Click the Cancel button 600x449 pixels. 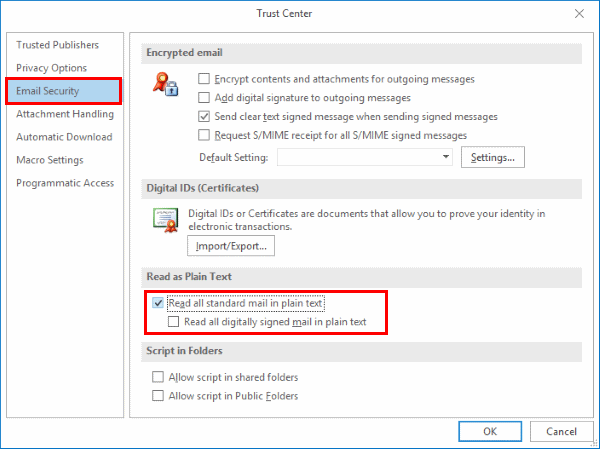pos(561,431)
